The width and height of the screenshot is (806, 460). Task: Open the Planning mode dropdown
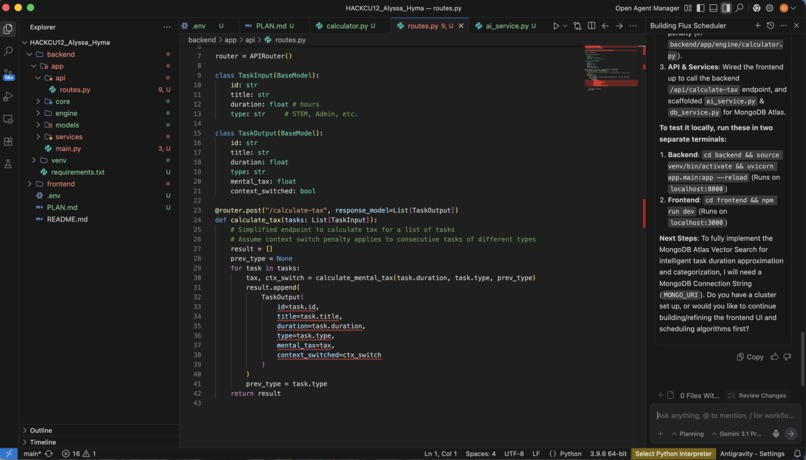[688, 434]
